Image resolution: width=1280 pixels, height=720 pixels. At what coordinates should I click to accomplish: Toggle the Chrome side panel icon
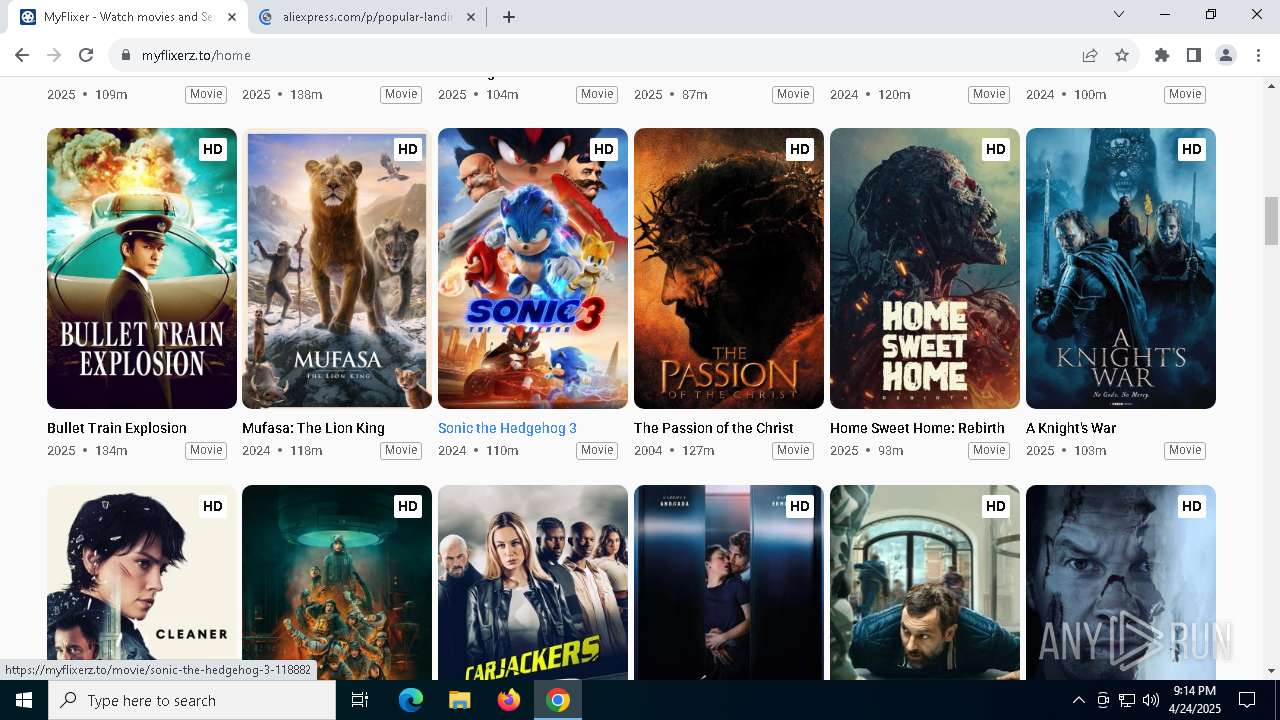(x=1194, y=55)
